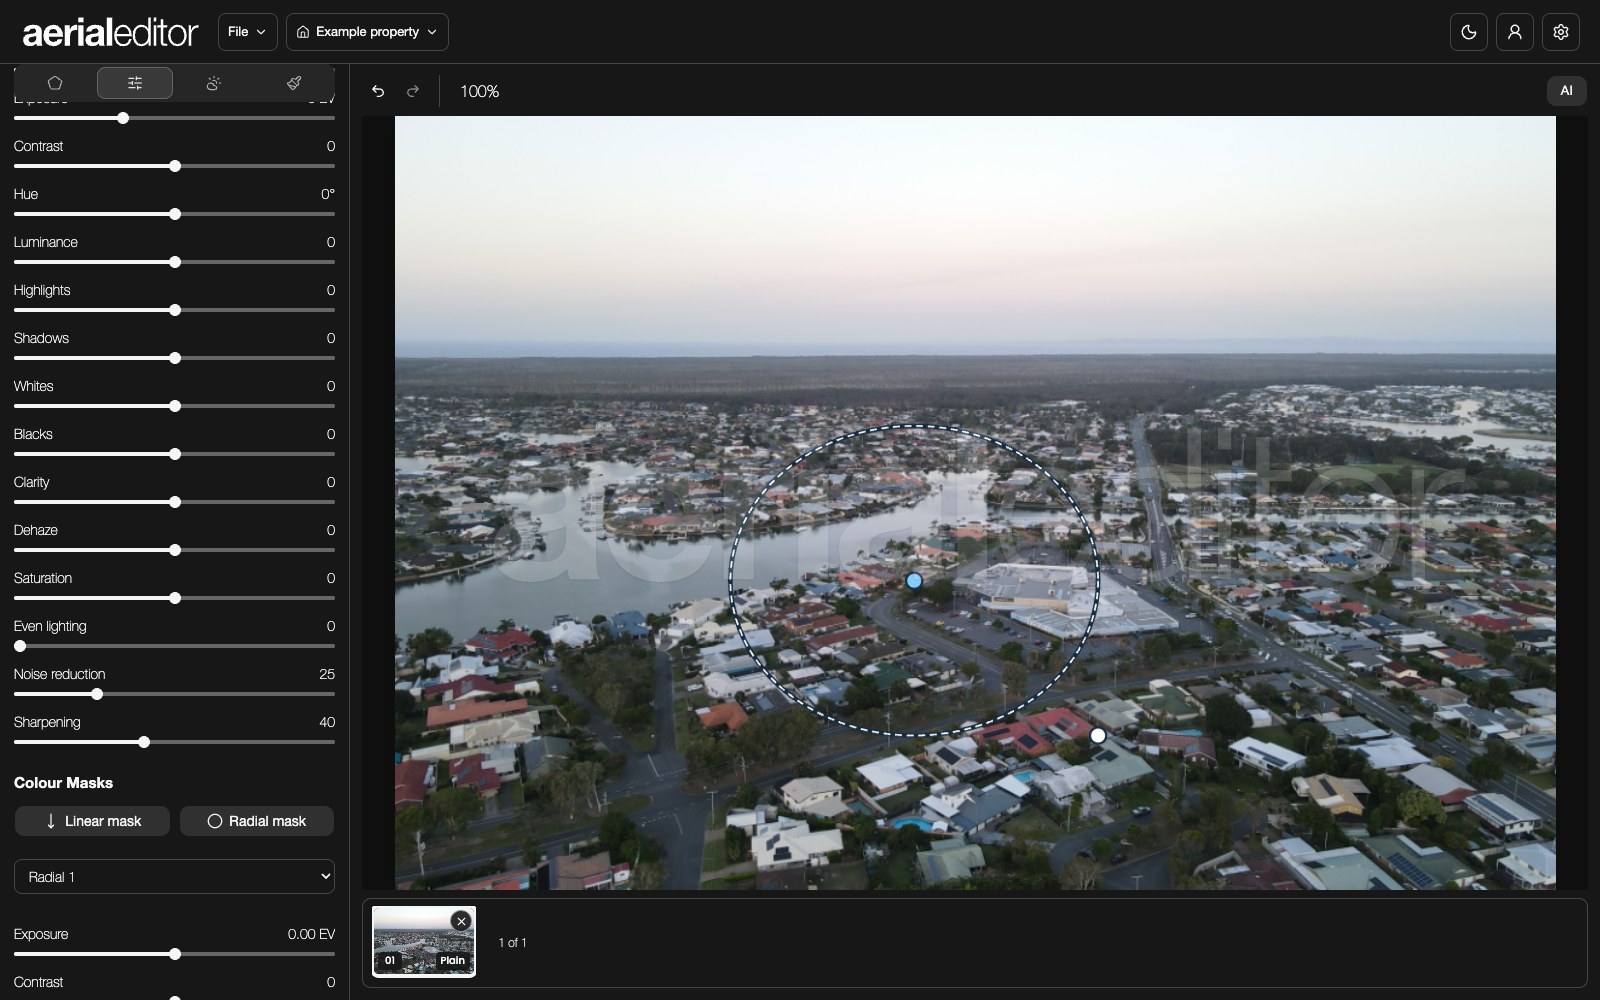This screenshot has width=1600, height=1000.
Task: Open the File menu
Action: pyautogui.click(x=247, y=32)
